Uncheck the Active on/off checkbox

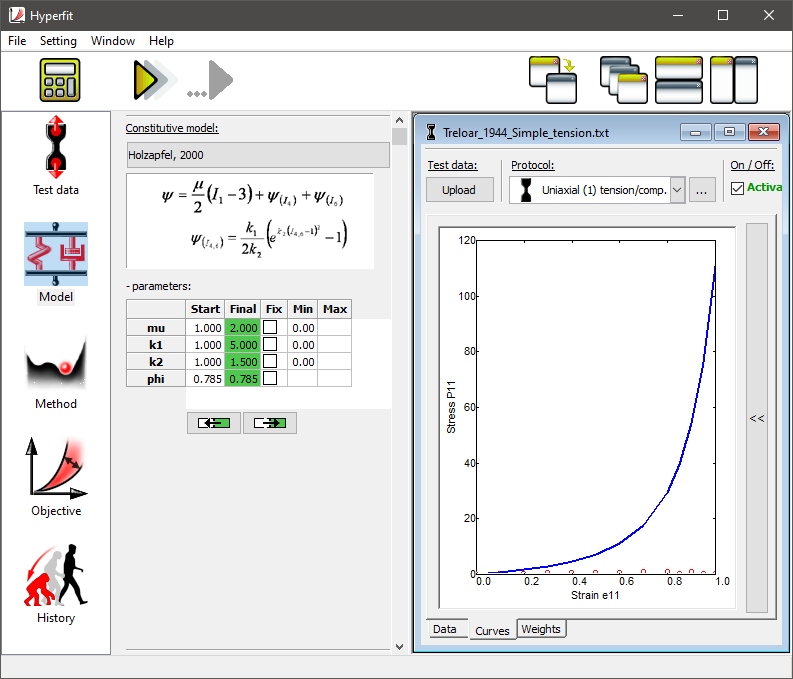pyautogui.click(x=737, y=189)
